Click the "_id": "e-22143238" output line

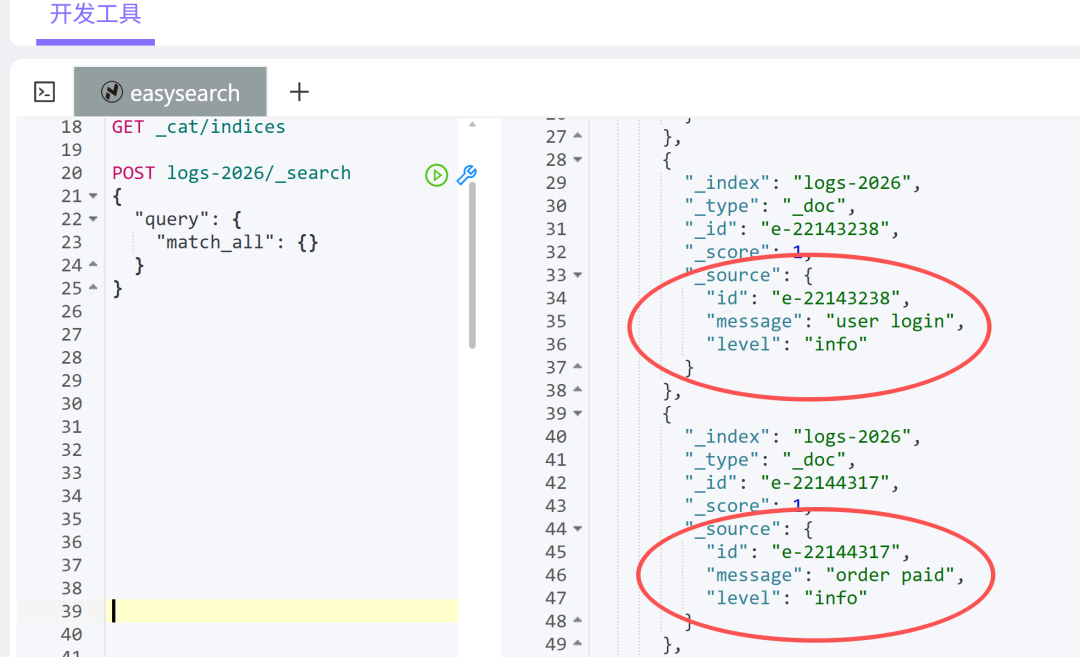point(792,229)
